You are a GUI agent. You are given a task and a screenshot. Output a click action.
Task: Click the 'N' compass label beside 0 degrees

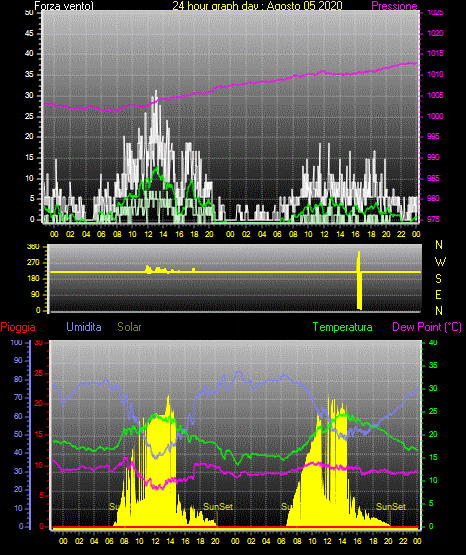click(439, 311)
